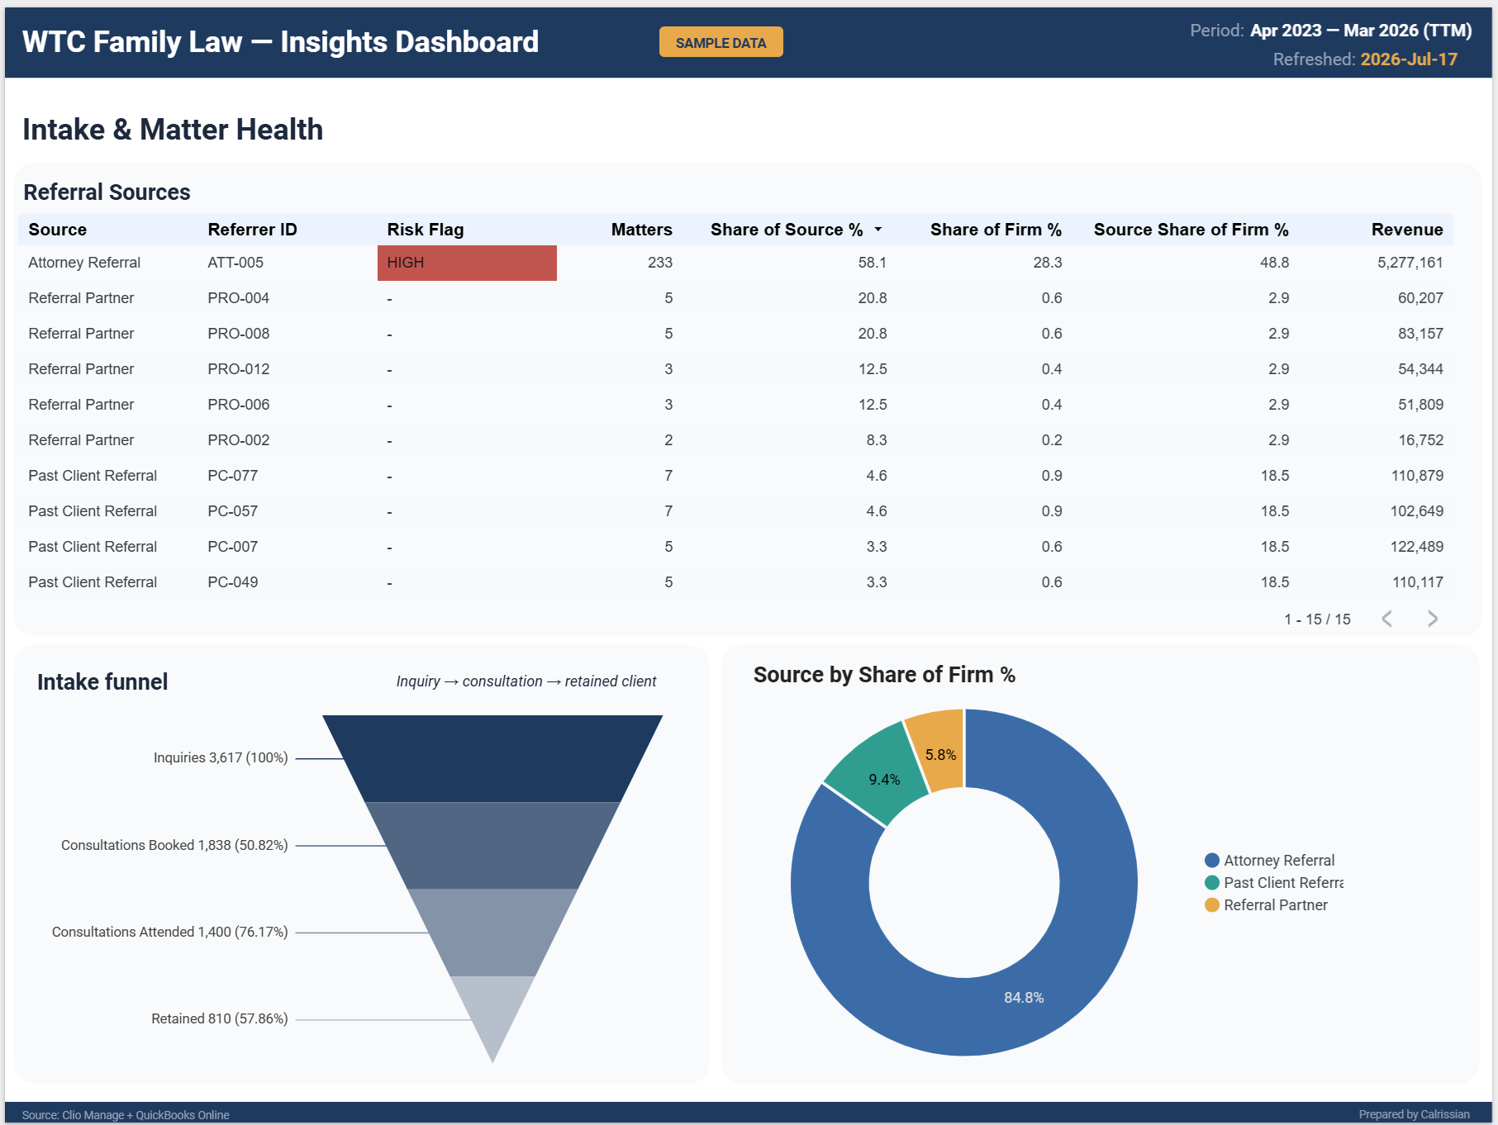Sort by Share of Firm % header
The height and width of the screenshot is (1125, 1498).
tap(996, 230)
